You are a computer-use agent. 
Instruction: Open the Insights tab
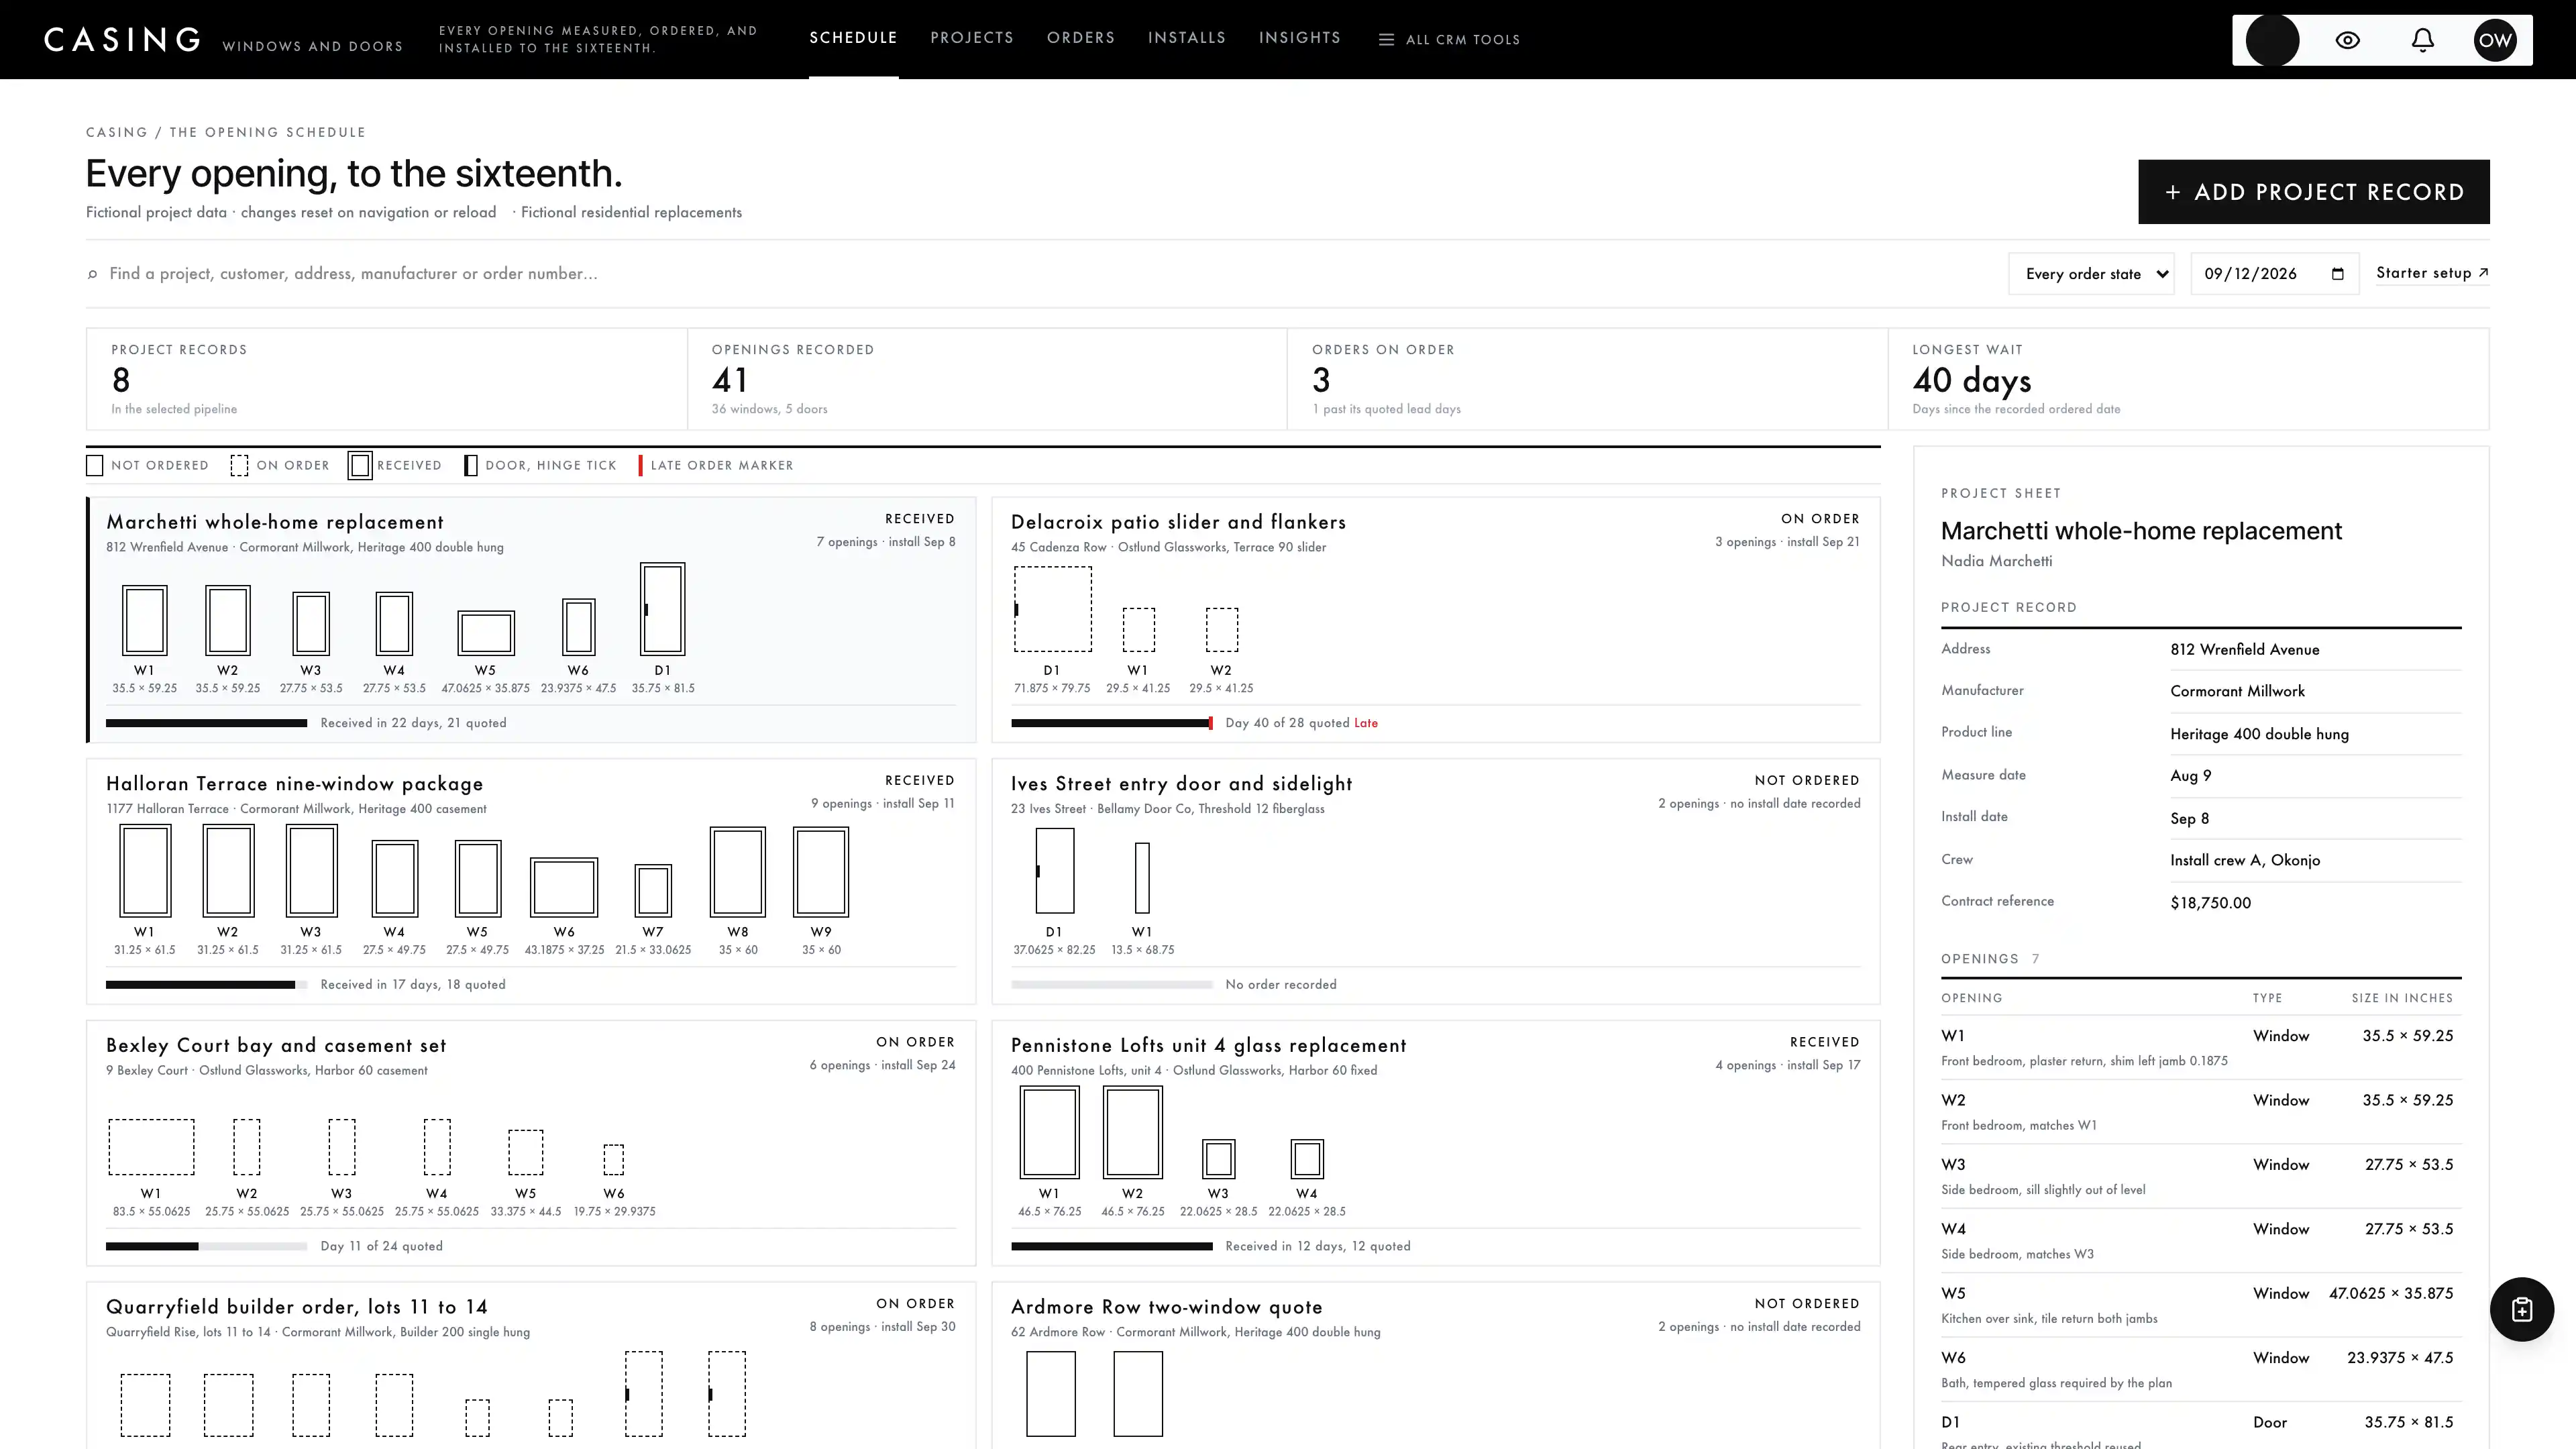pyautogui.click(x=1300, y=38)
